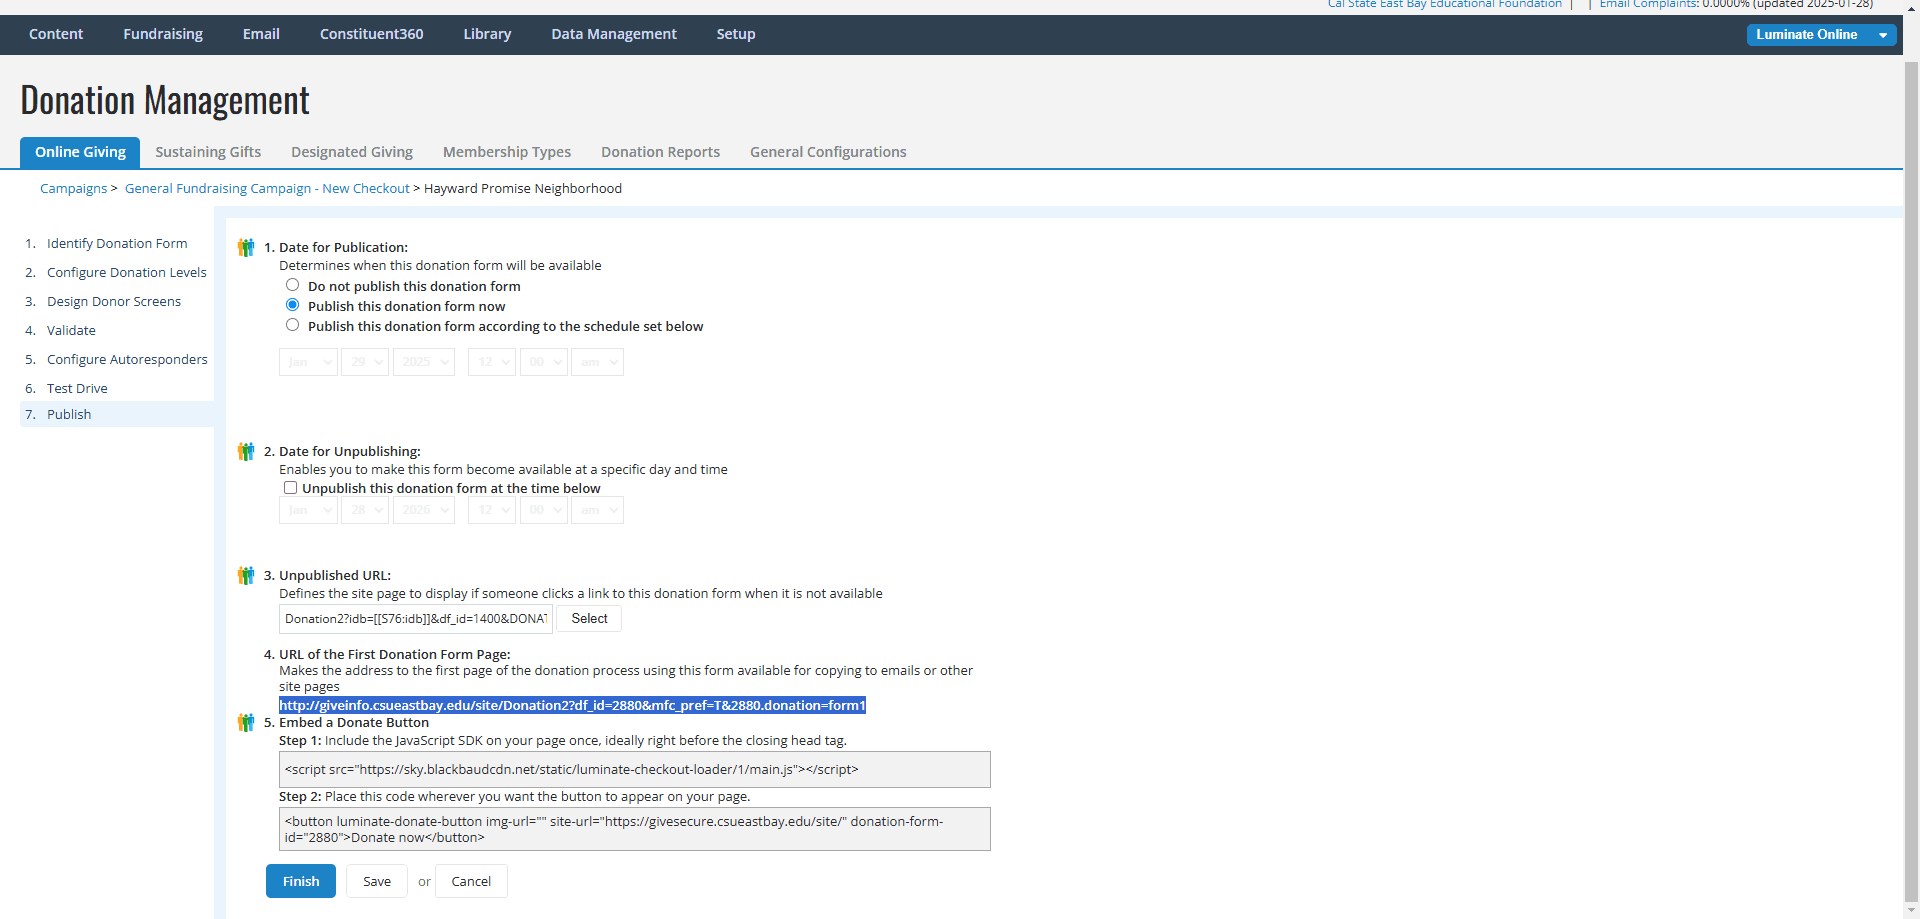Screen dimensions: 1920x919
Task: Choose publish according to schedule radio button
Action: coord(292,325)
